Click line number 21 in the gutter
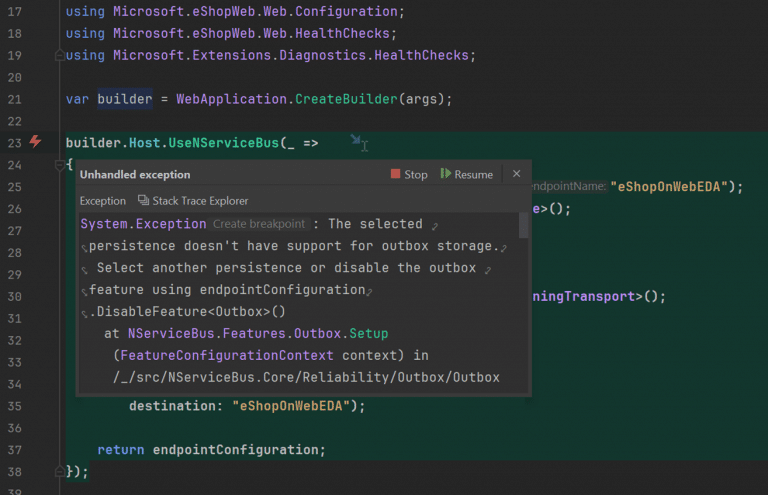 (15, 99)
